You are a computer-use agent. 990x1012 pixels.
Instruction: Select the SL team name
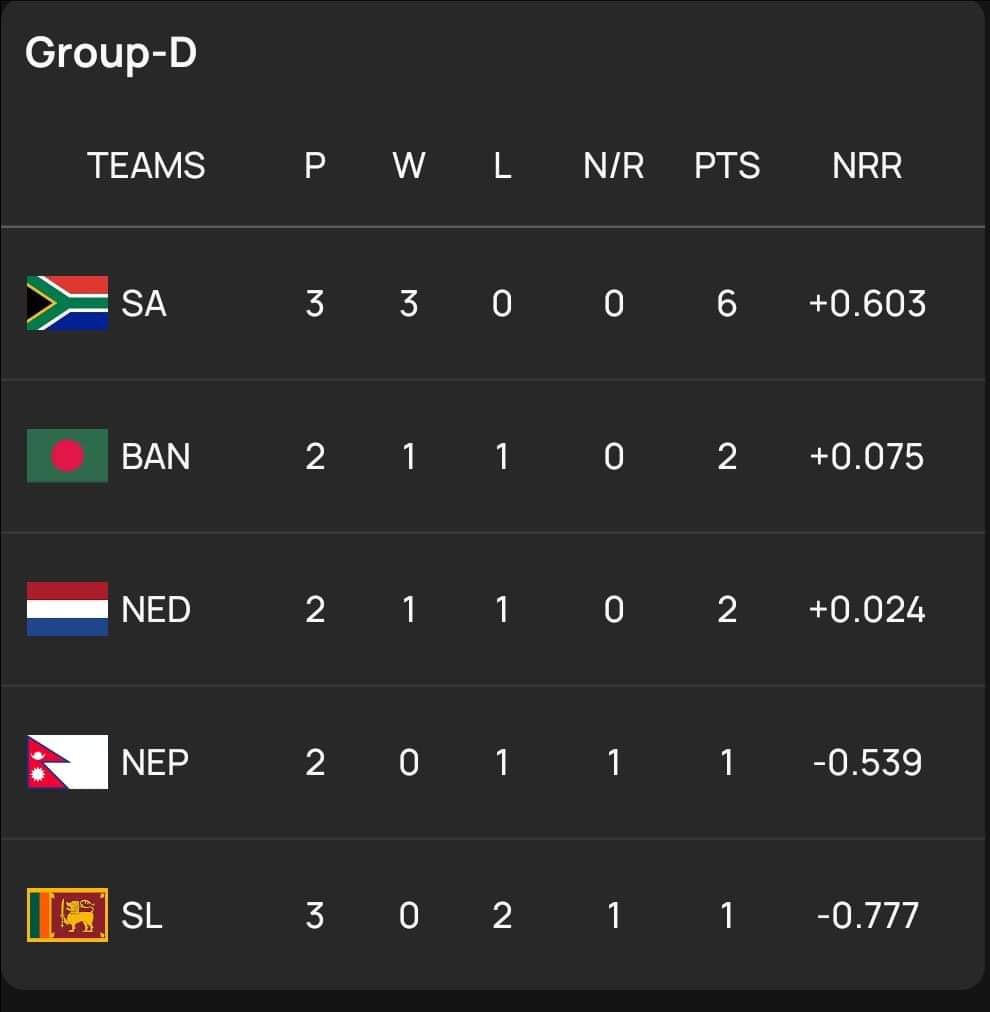[x=142, y=915]
